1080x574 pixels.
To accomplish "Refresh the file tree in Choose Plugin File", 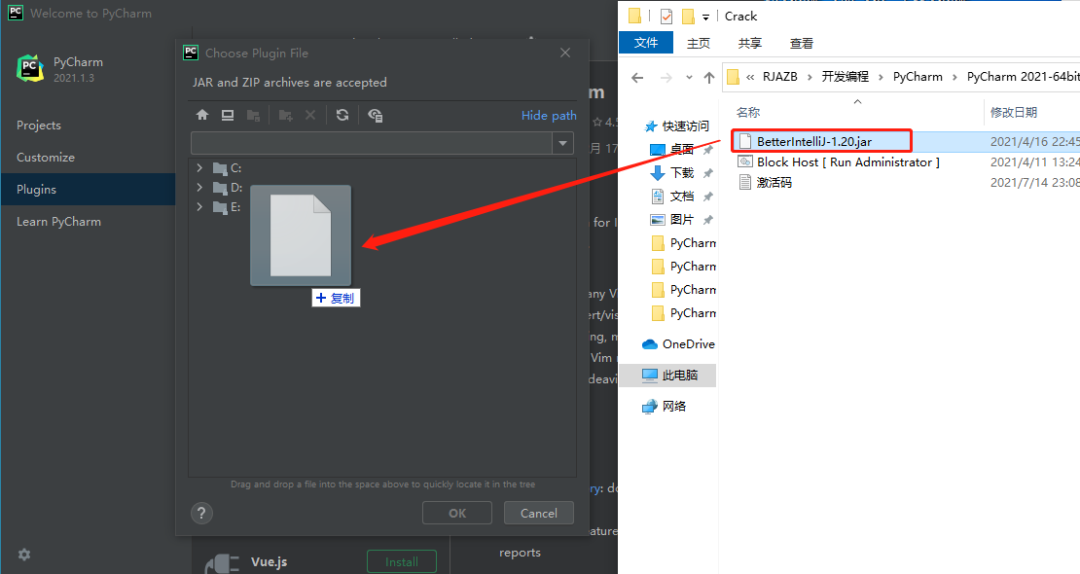I will click(x=342, y=115).
